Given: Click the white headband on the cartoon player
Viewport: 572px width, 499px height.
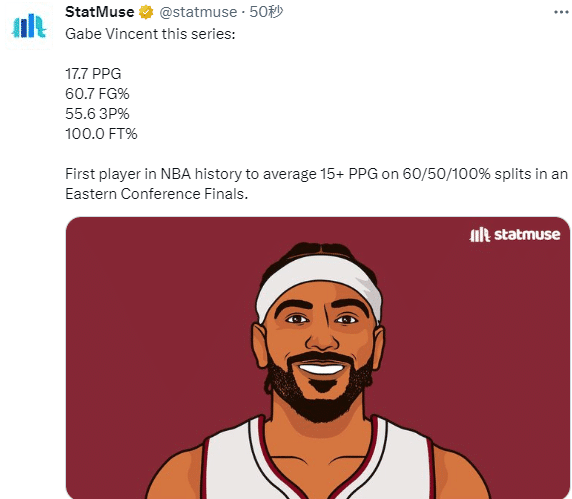Looking at the screenshot, I should click(319, 283).
